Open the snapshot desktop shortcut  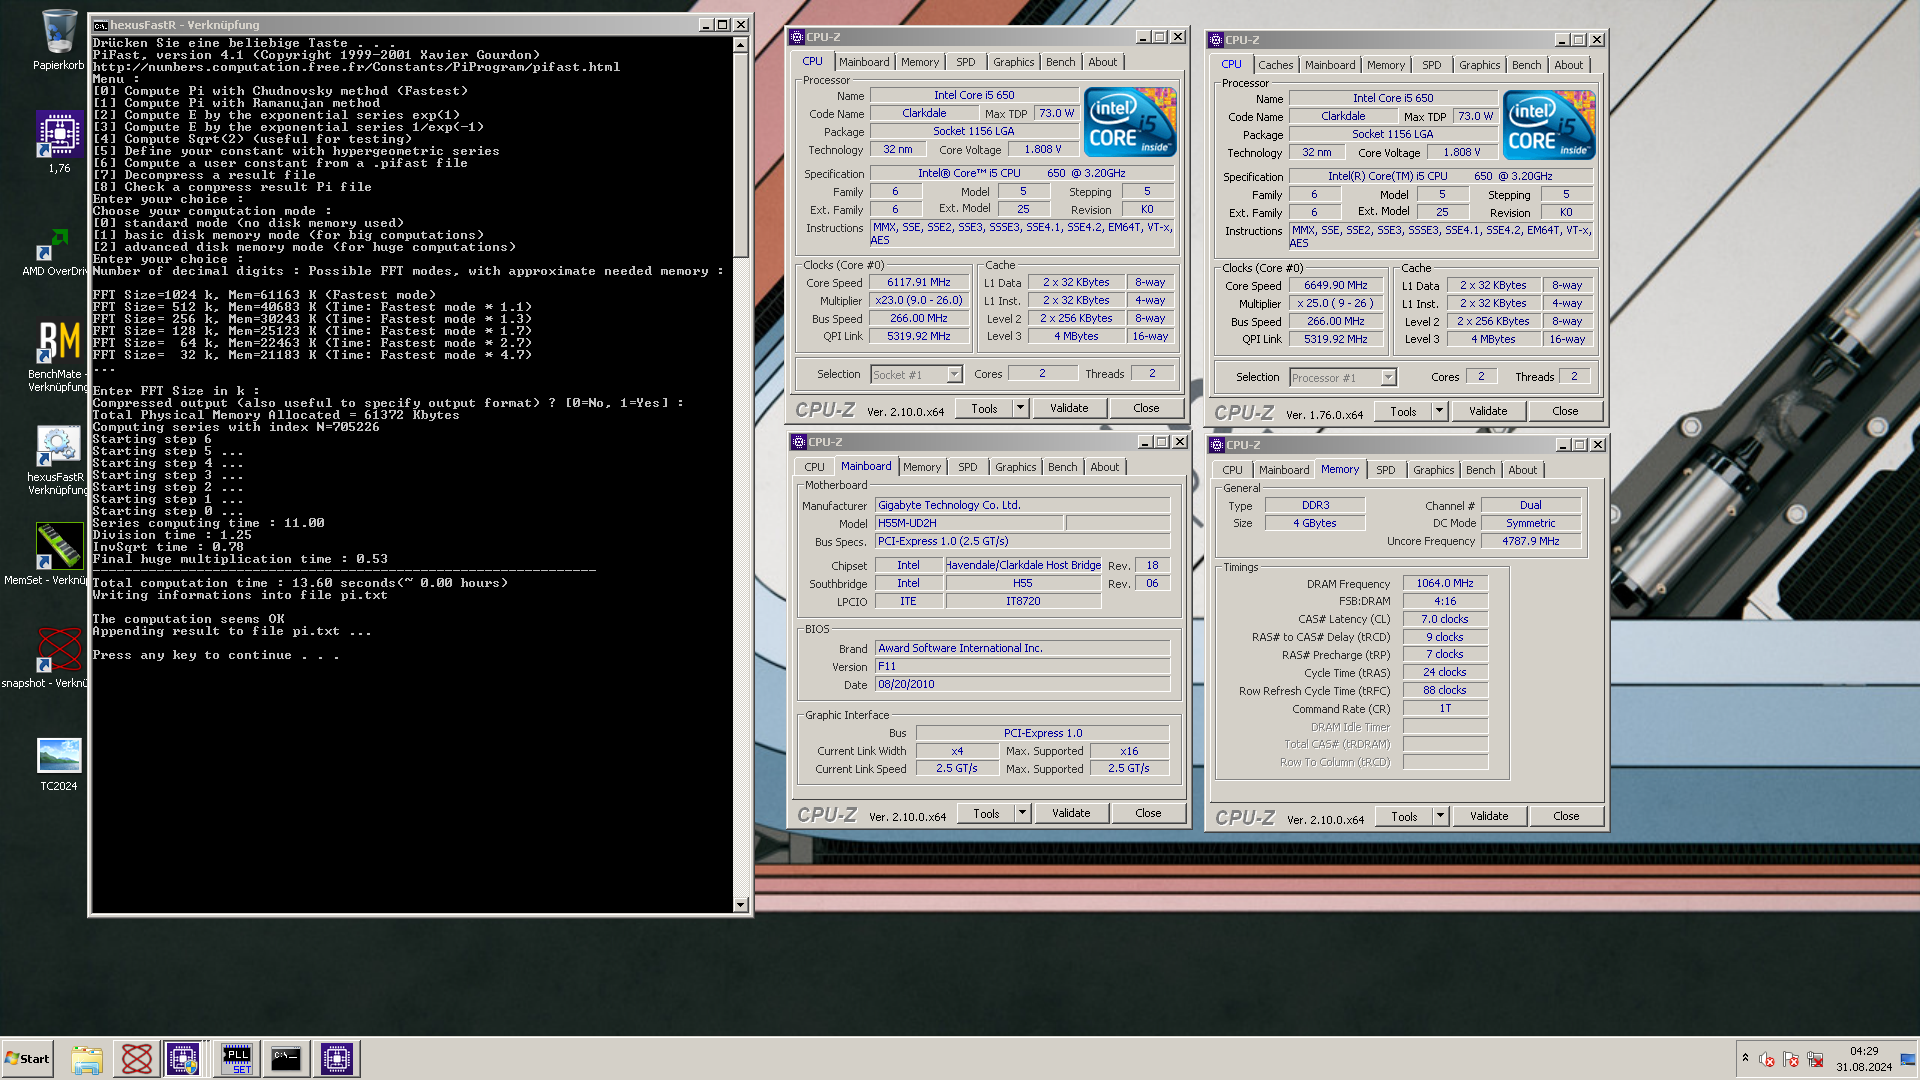(x=58, y=656)
